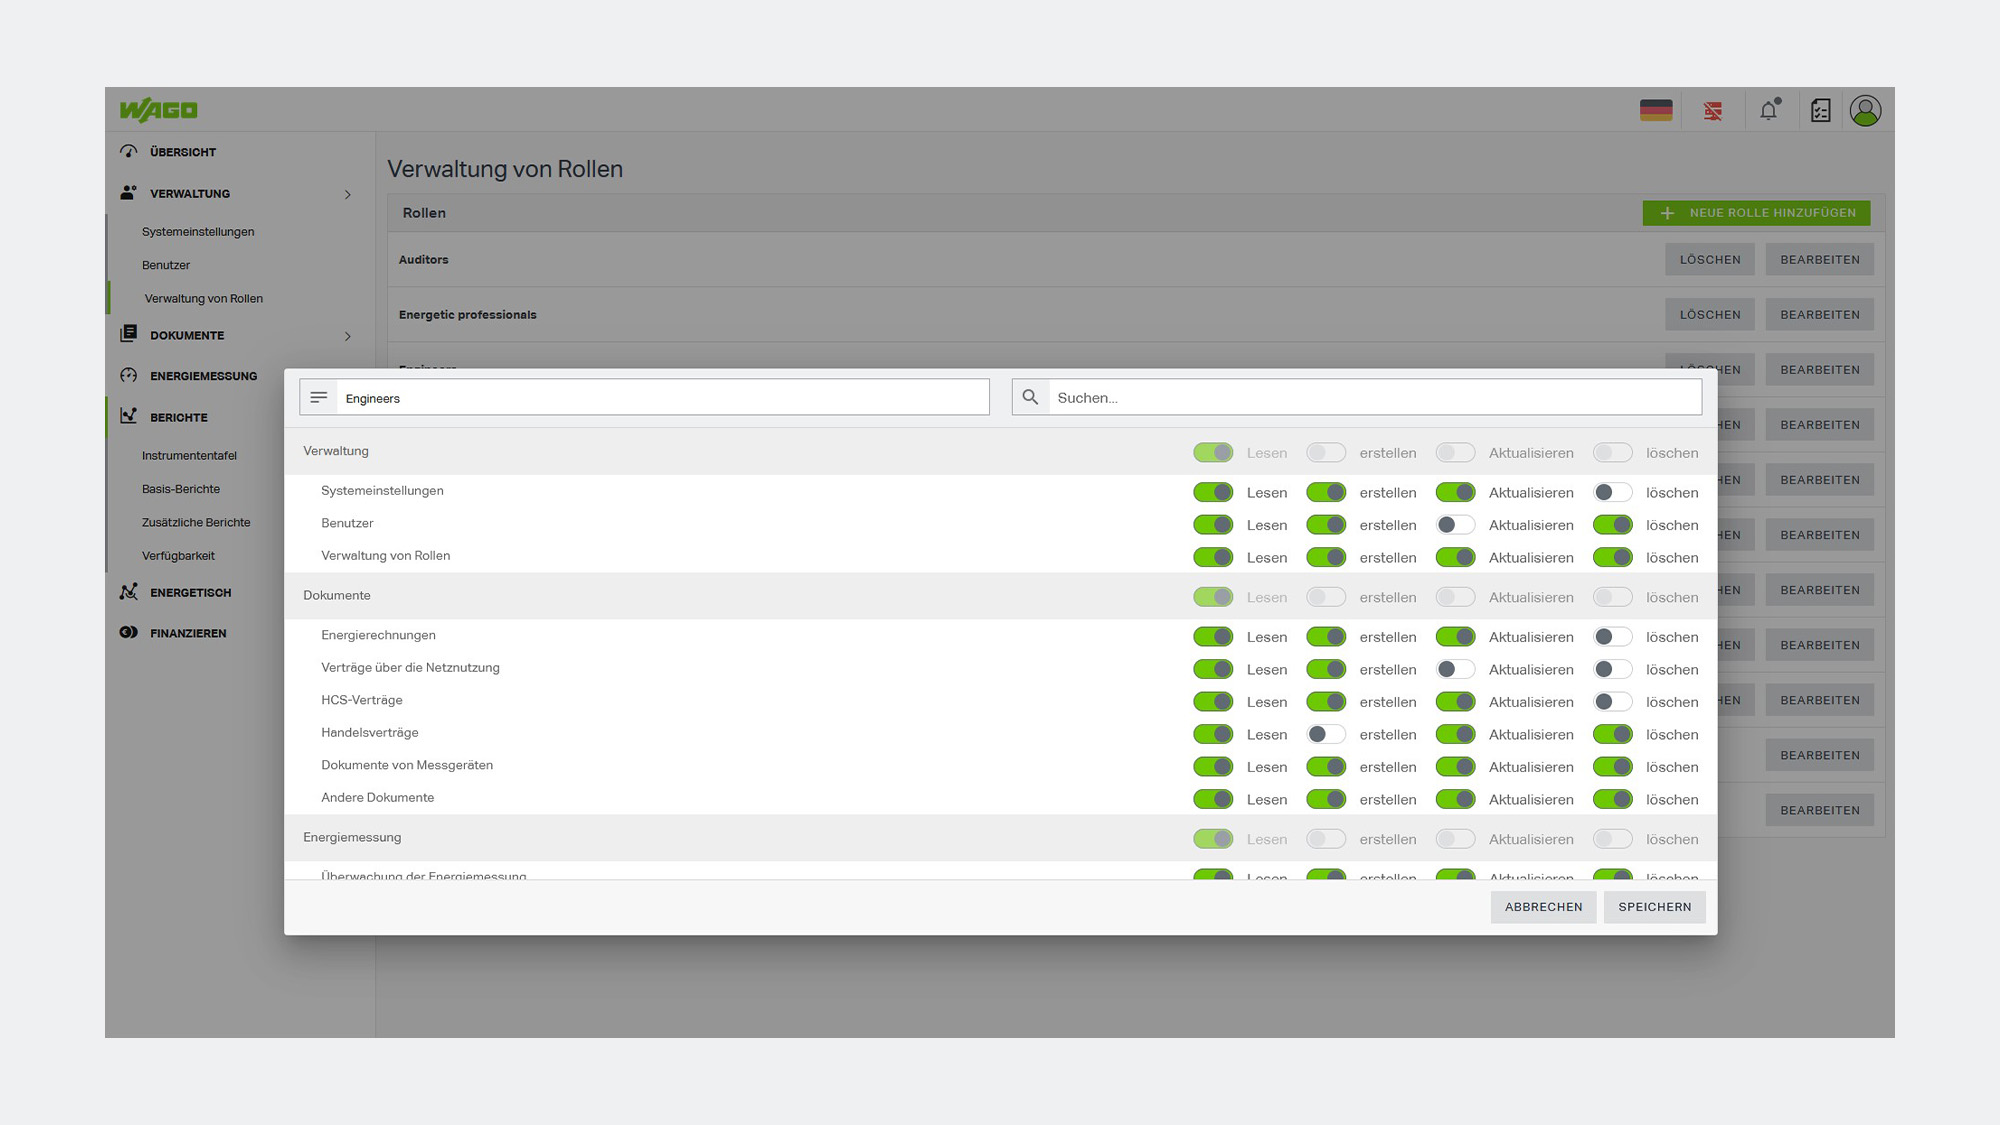Toggle löschen for HCS-Verträge

click(1612, 702)
